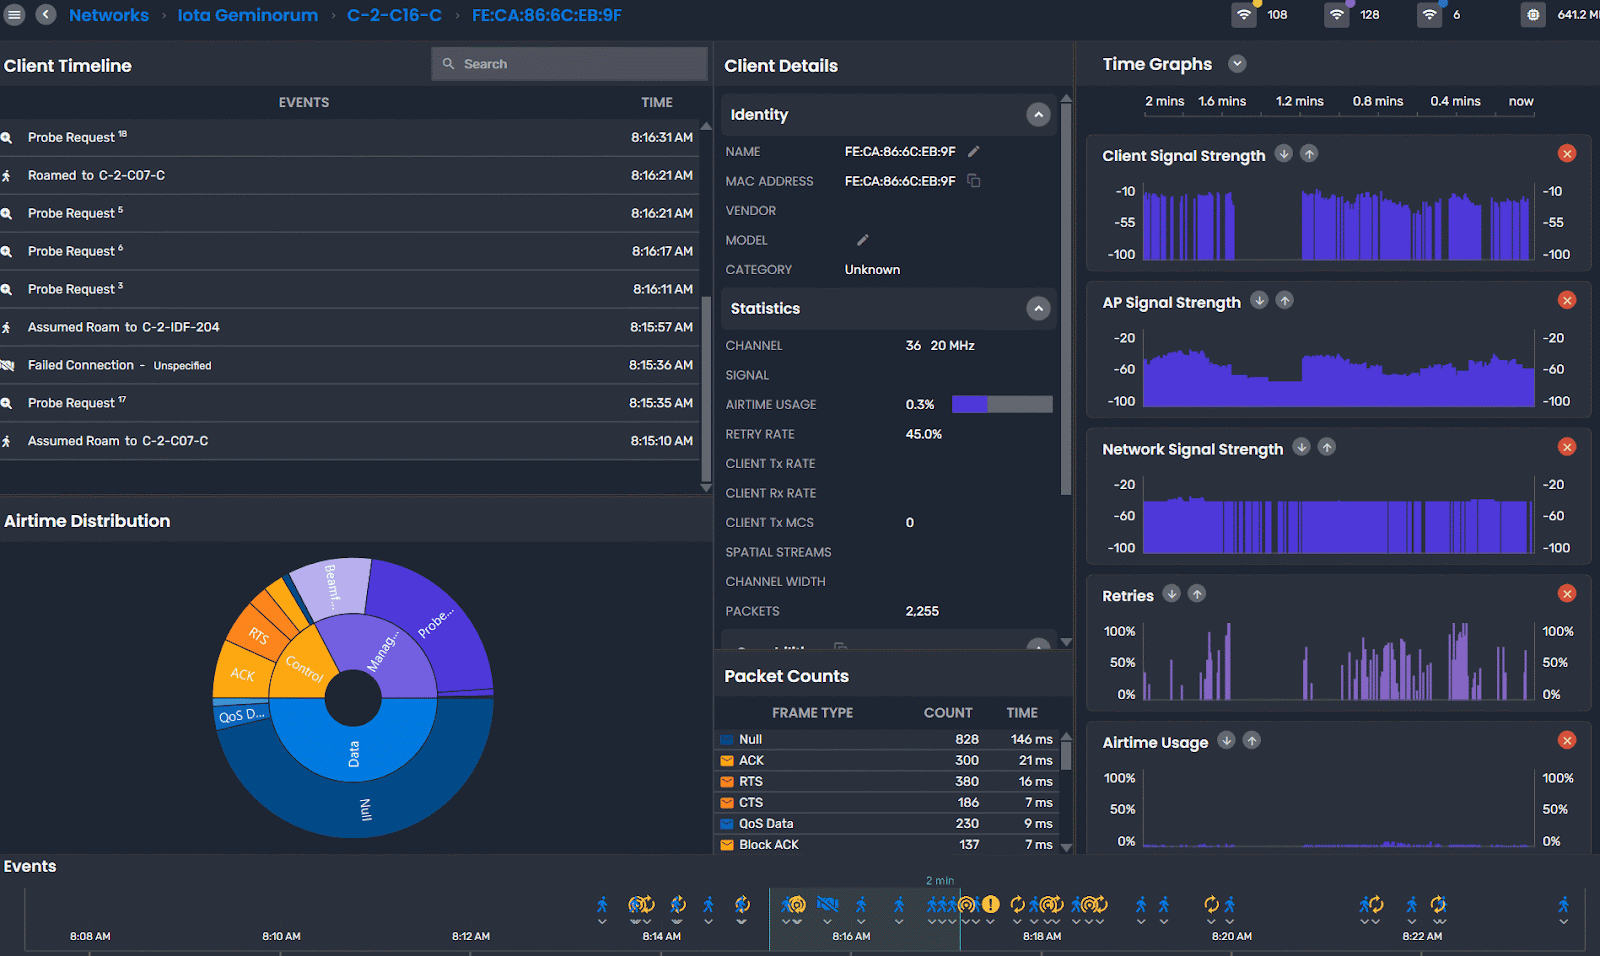Close the Client Signal Strength graph
Viewport: 1600px width, 956px height.
point(1567,153)
